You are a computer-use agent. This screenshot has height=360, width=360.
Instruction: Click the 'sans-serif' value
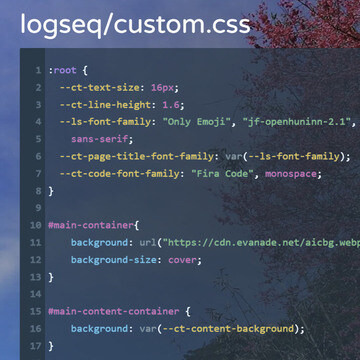99,139
